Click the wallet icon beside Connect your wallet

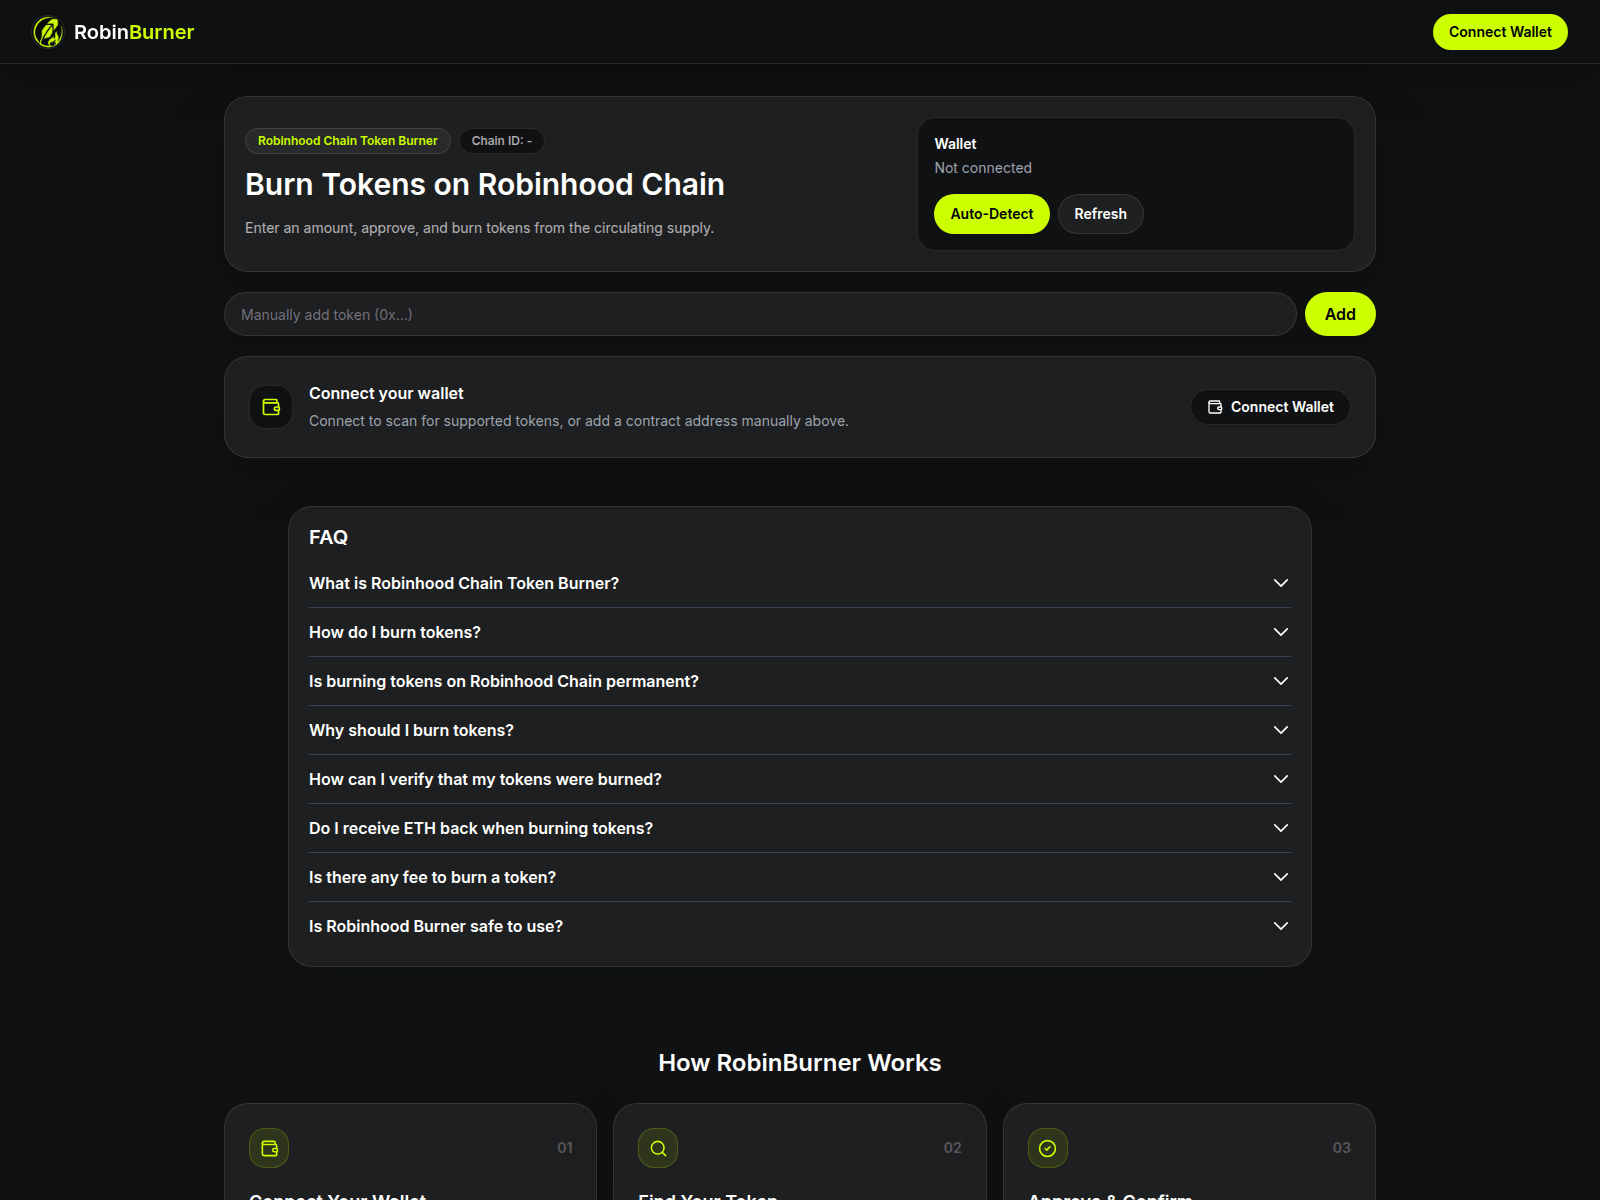271,407
